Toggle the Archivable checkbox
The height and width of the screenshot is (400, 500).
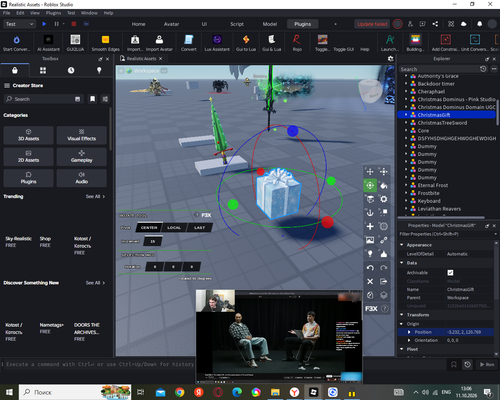[x=450, y=273]
